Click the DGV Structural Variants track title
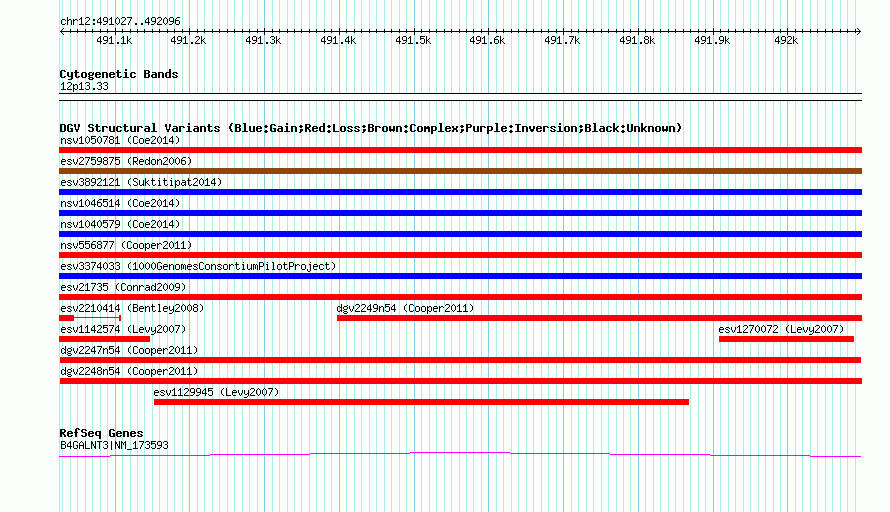The width and height of the screenshot is (890, 512). pos(371,128)
